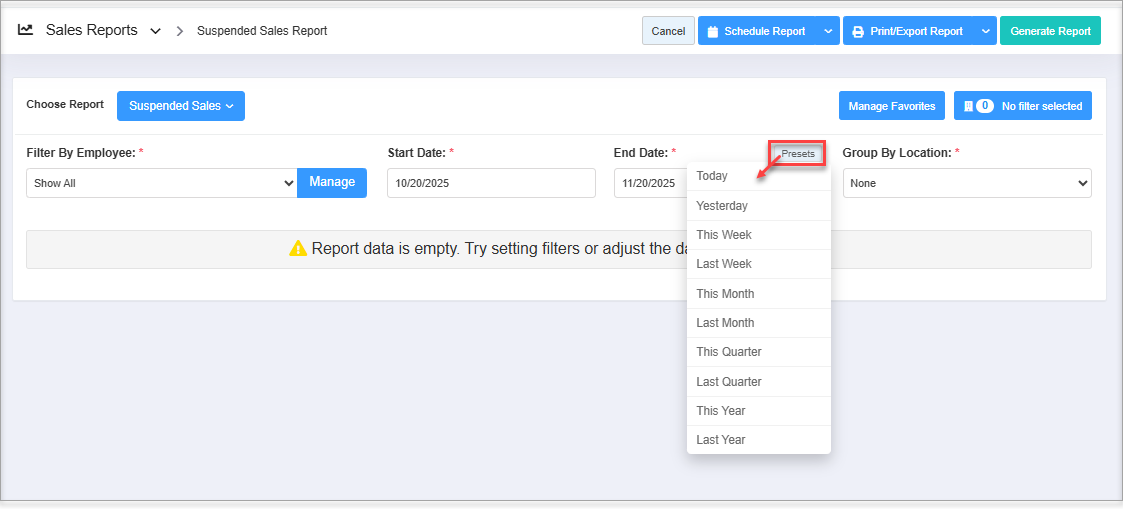1123x509 pixels.
Task: Click the Print/Export Report printer button
Action: tap(907, 31)
